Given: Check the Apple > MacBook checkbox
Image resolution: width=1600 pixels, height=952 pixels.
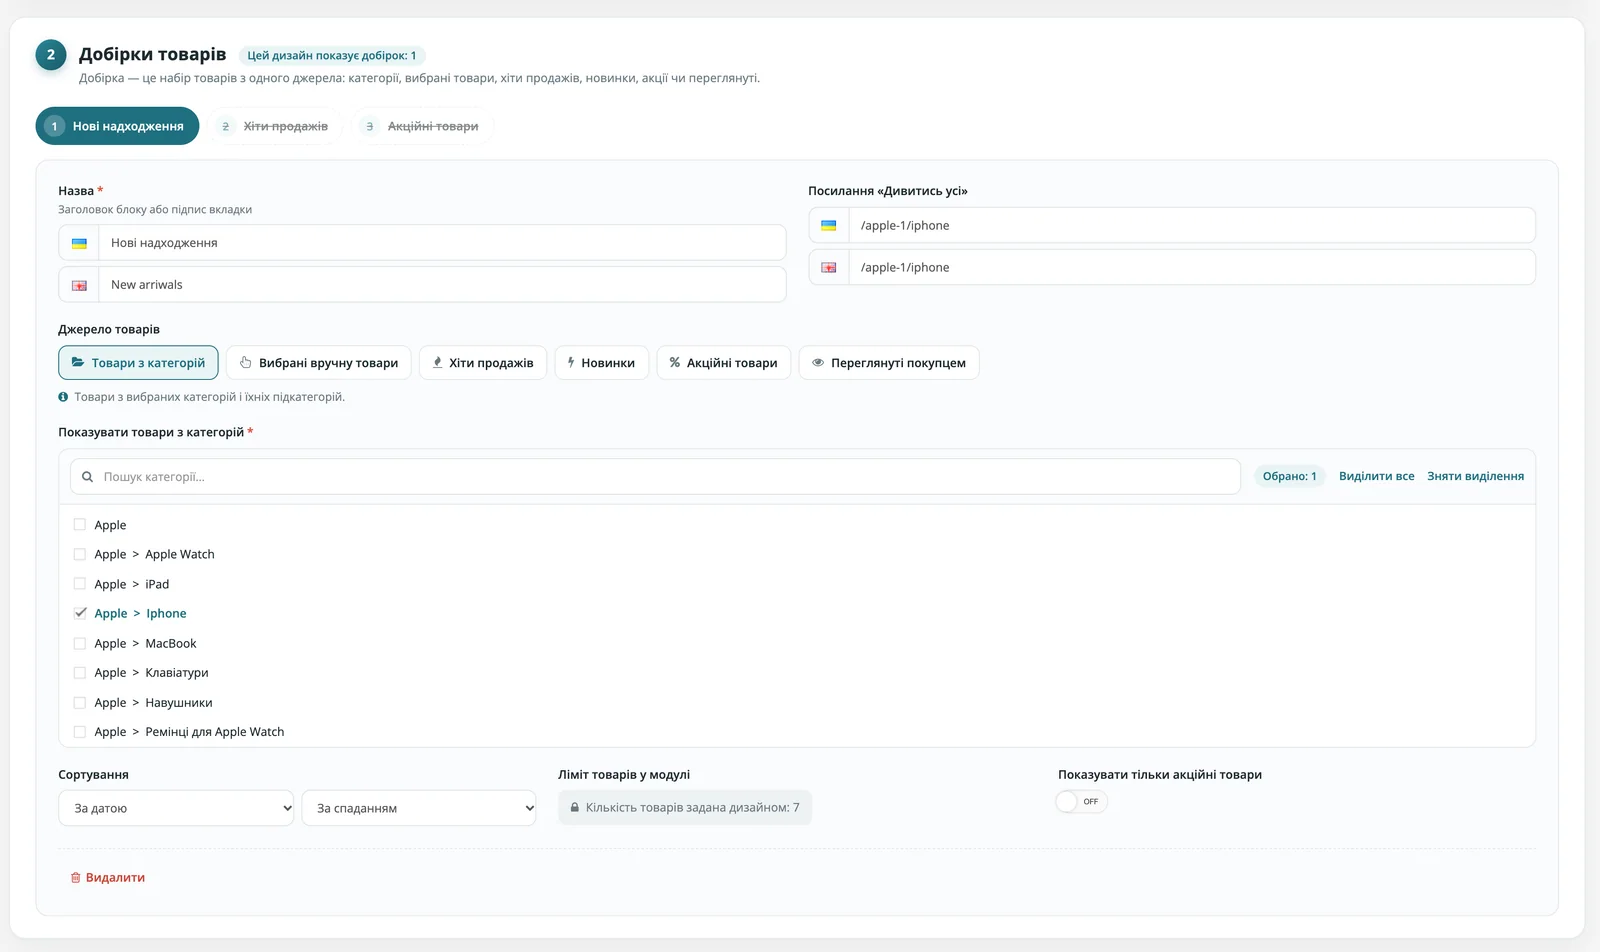Looking at the screenshot, I should coord(80,643).
